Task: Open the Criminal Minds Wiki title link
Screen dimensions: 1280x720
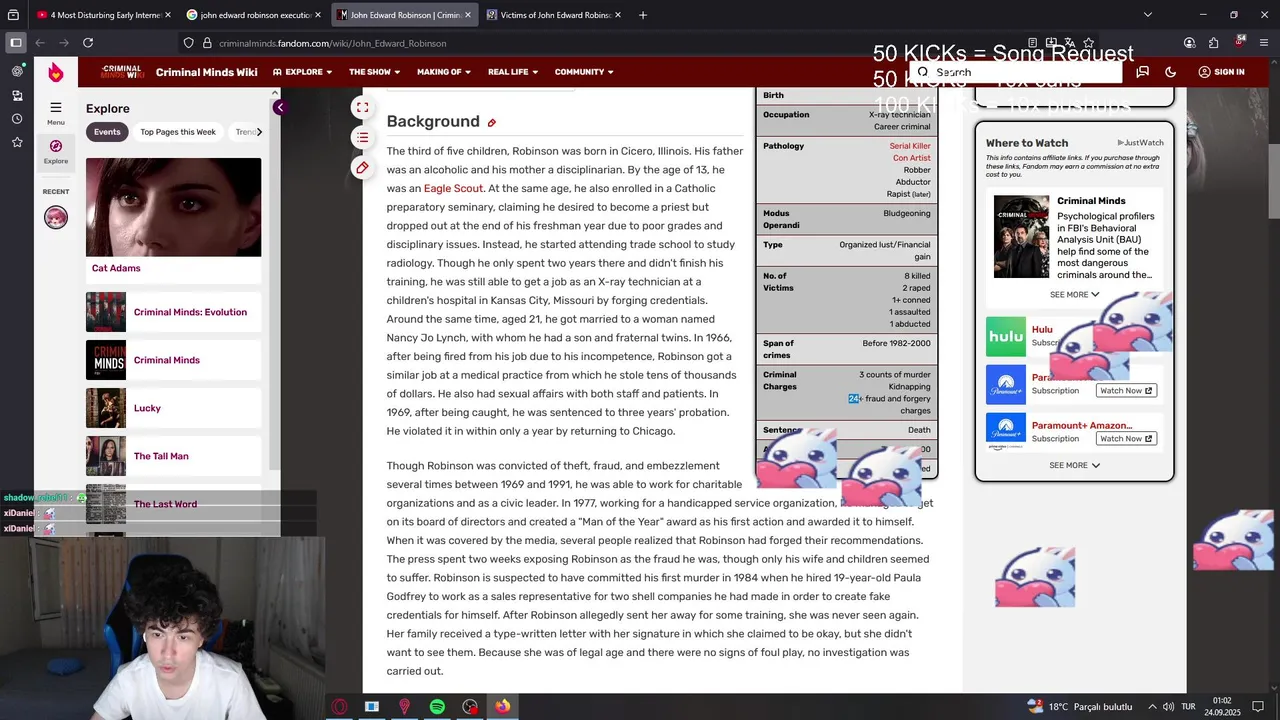Action: click(x=206, y=72)
